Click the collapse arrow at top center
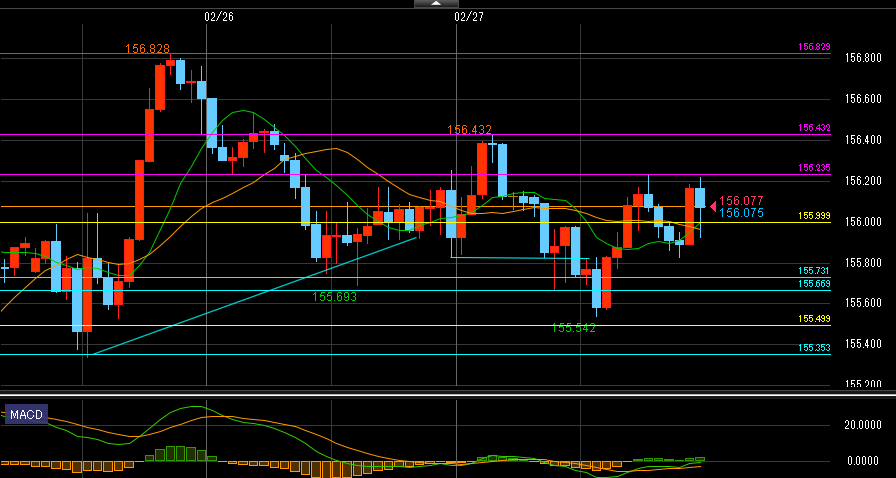Image resolution: width=896 pixels, height=478 pixels. tap(436, 4)
